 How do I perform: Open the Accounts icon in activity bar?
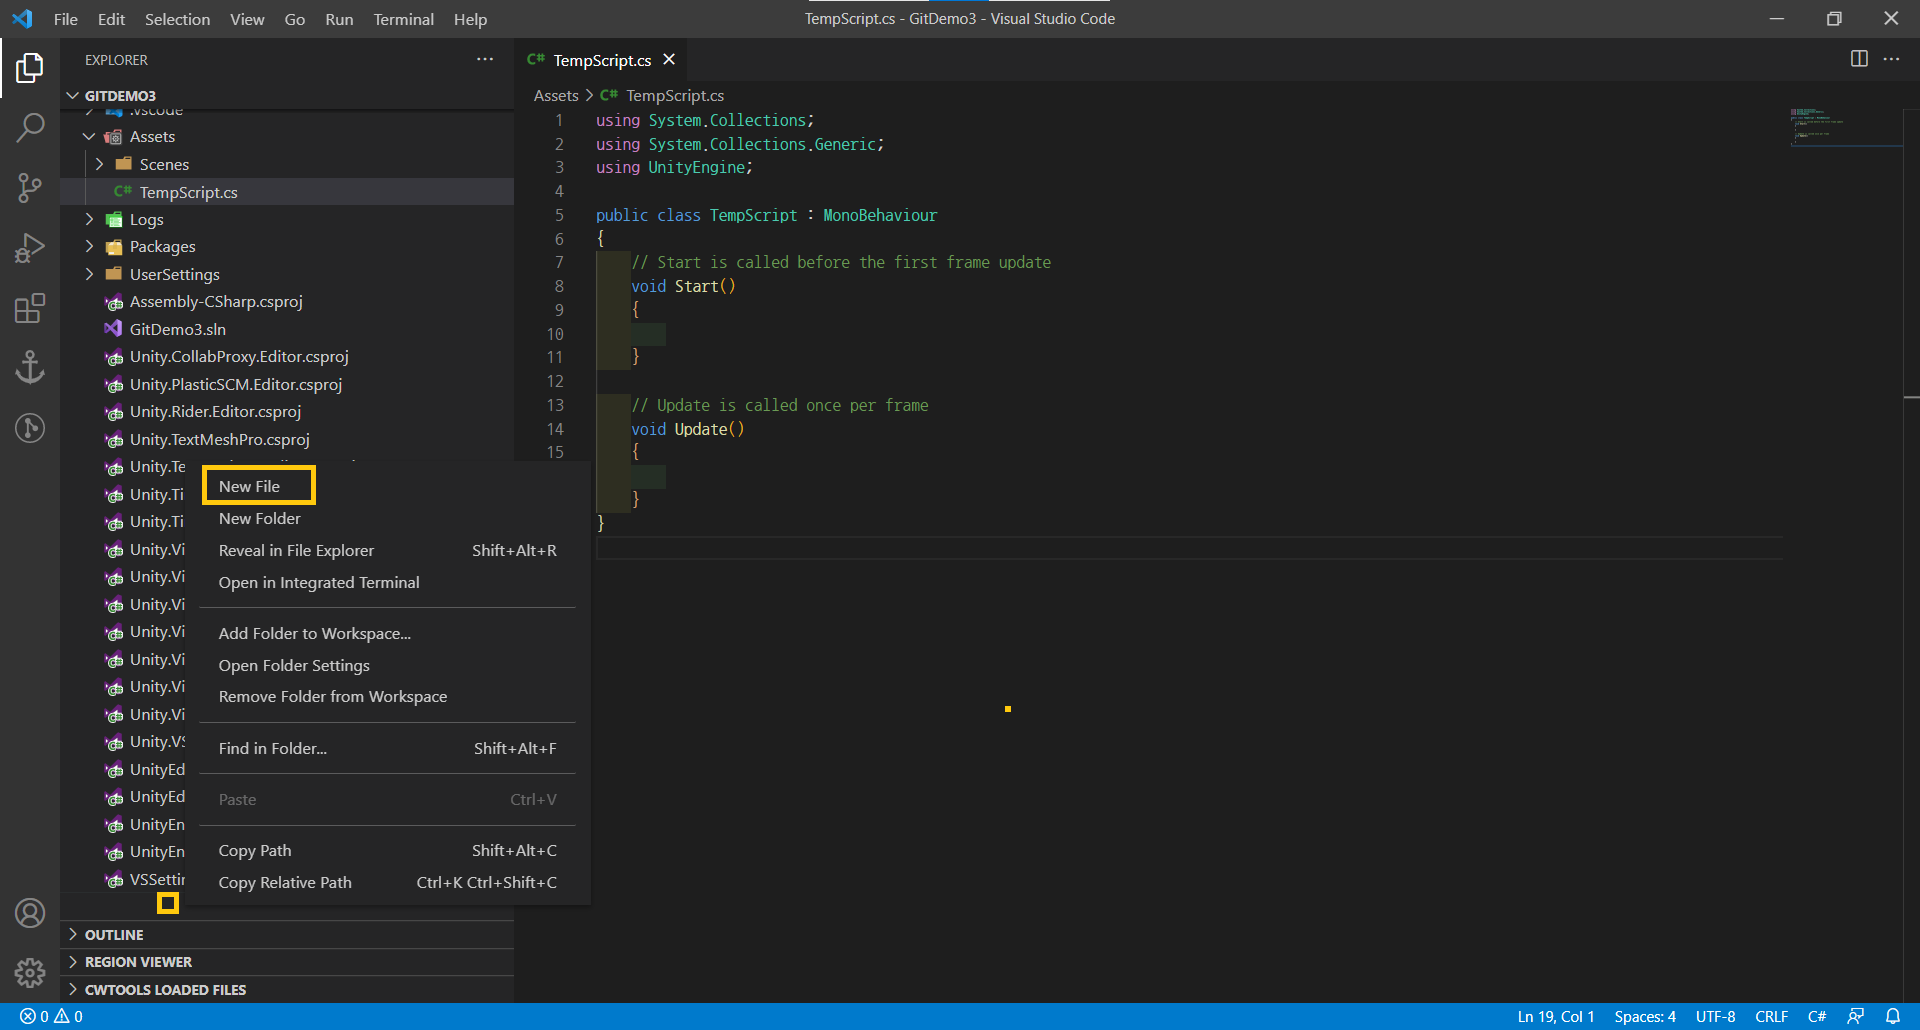(x=30, y=913)
